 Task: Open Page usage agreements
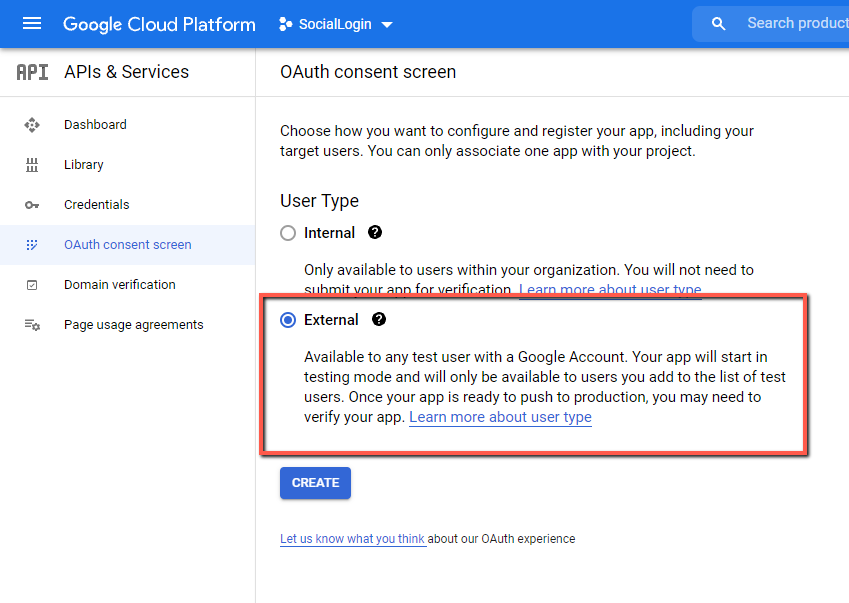click(134, 325)
